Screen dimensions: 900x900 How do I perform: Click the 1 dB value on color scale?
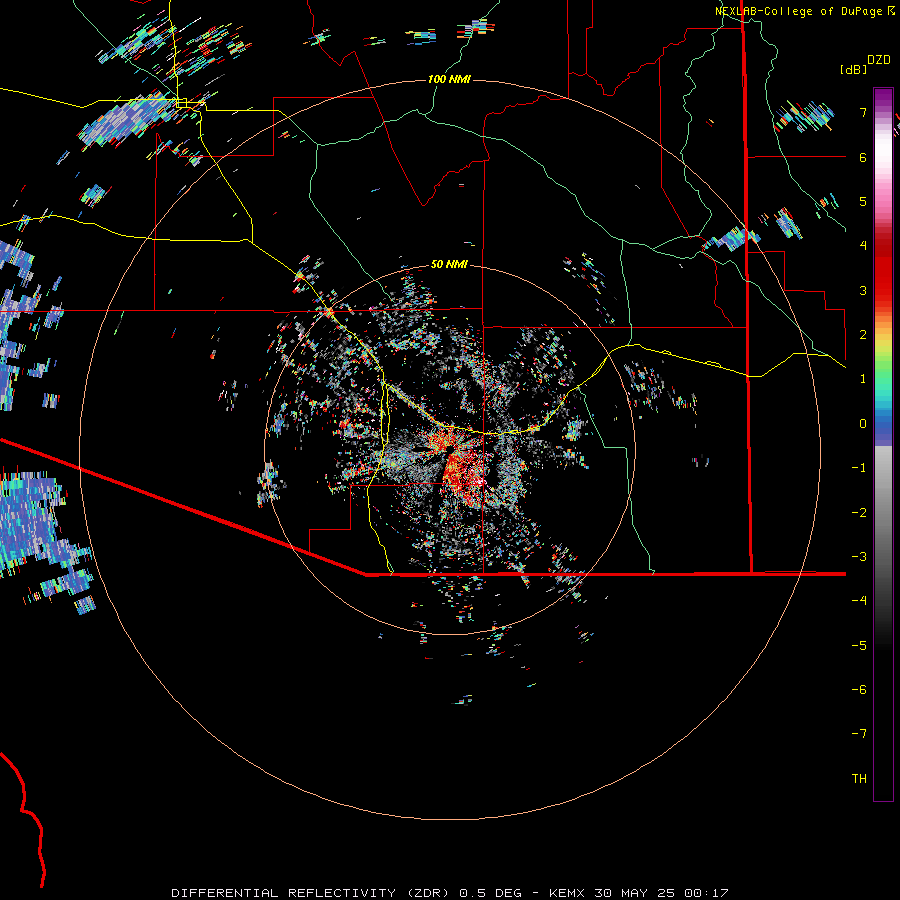(x=863, y=379)
